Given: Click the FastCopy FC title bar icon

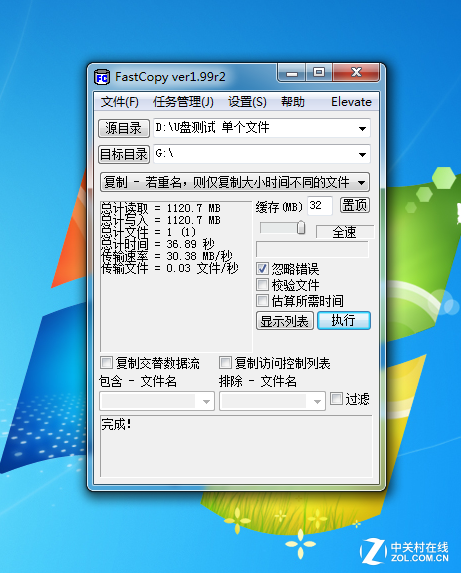Looking at the screenshot, I should coord(102,77).
